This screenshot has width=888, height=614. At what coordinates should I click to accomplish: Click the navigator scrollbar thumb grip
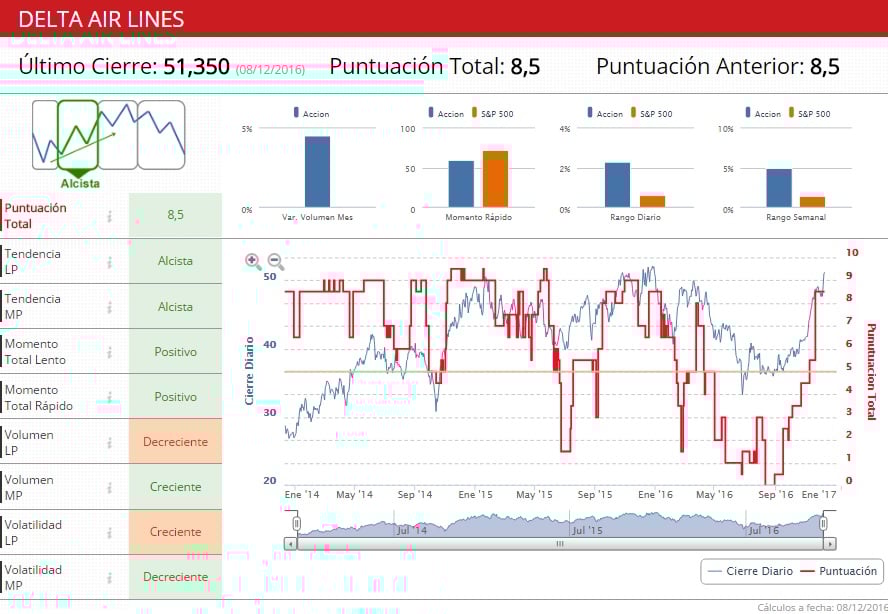click(x=560, y=544)
